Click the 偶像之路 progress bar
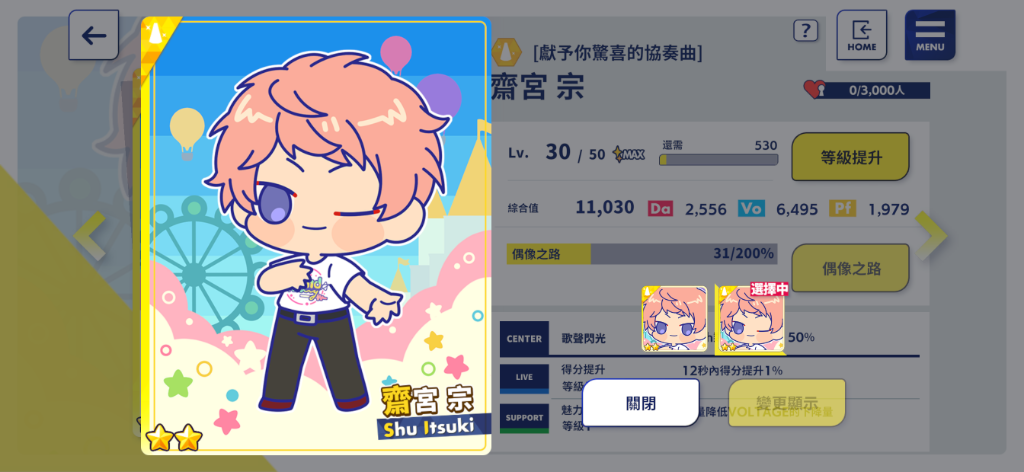Image resolution: width=1024 pixels, height=472 pixels. click(x=642, y=254)
